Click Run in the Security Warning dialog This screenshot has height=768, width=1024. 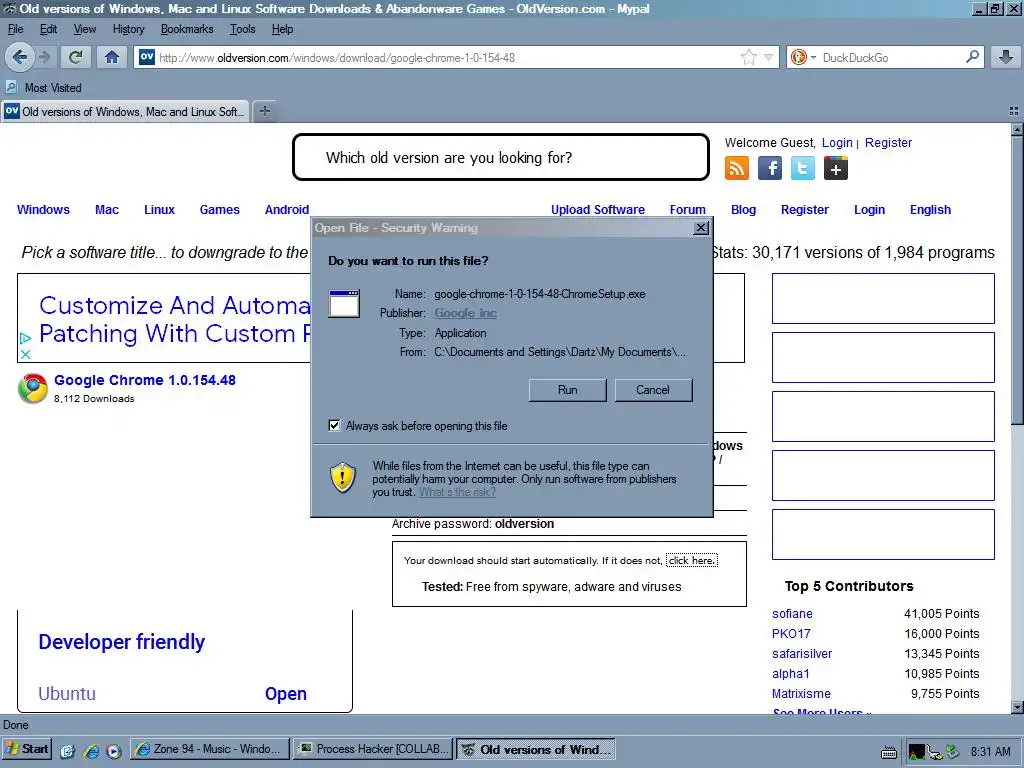coord(568,390)
